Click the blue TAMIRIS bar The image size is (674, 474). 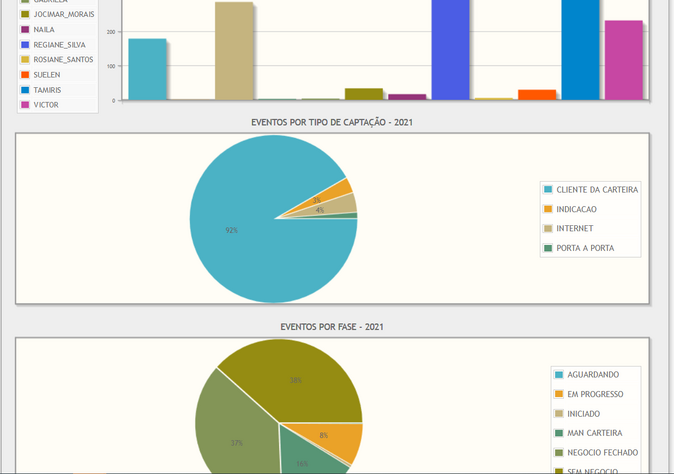pyautogui.click(x=580, y=50)
